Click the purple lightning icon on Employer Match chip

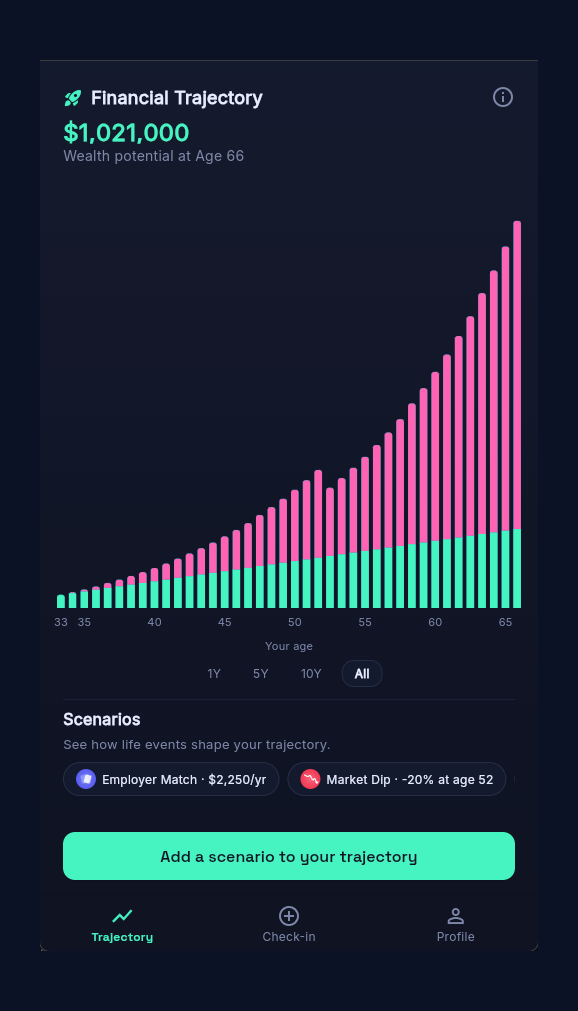point(86,779)
